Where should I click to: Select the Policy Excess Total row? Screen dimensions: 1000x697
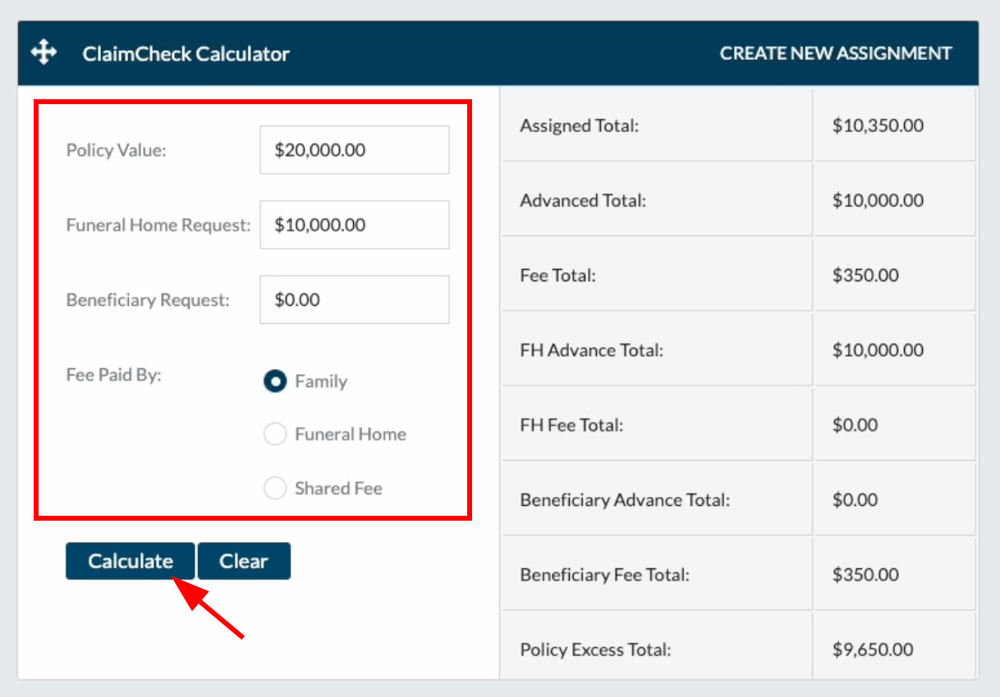point(656,649)
